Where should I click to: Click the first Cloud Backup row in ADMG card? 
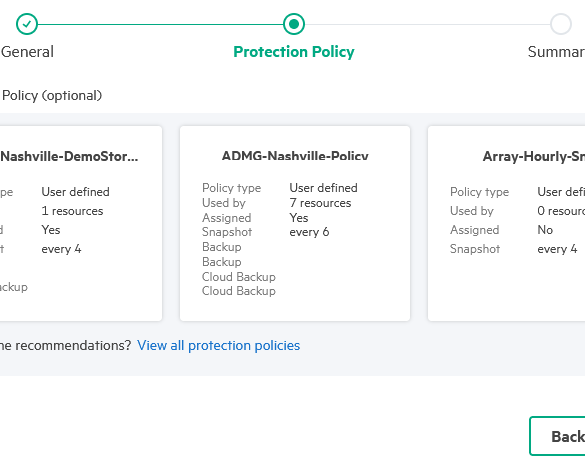pyautogui.click(x=239, y=277)
